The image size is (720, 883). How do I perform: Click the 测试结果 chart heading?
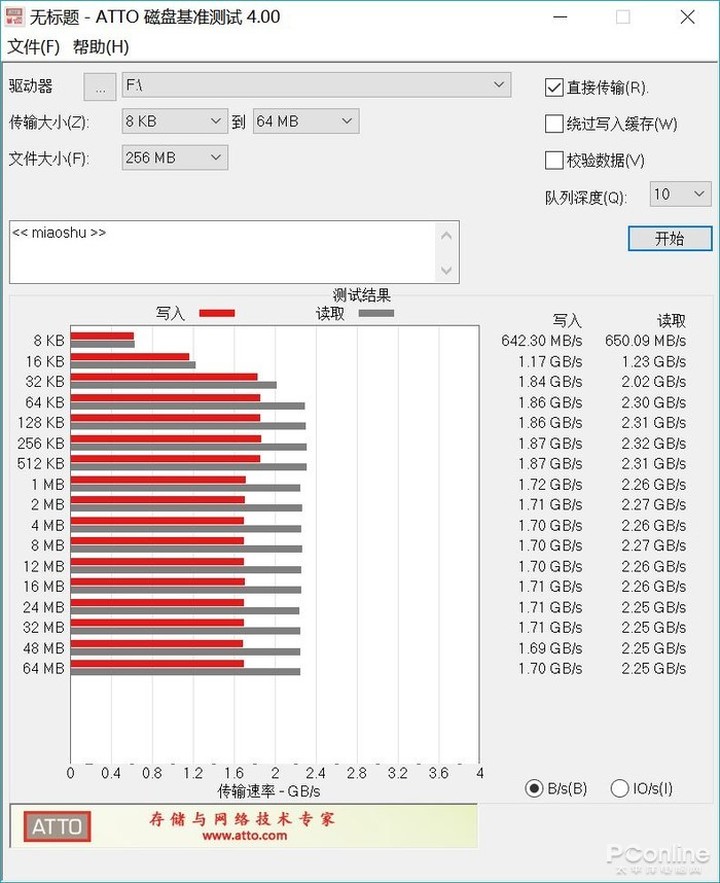click(x=361, y=295)
